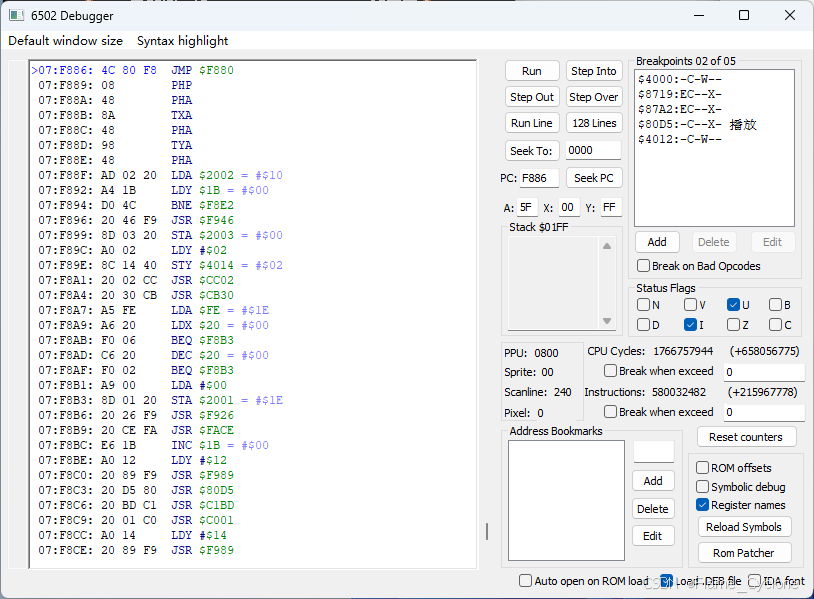Focus the X register field showing 00
814x599 pixels.
click(x=568, y=208)
